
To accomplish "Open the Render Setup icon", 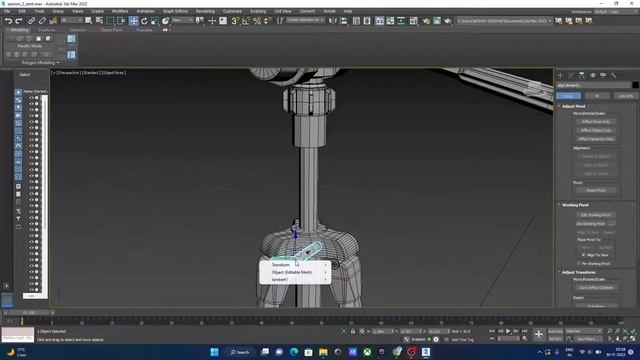I will 426,21.
